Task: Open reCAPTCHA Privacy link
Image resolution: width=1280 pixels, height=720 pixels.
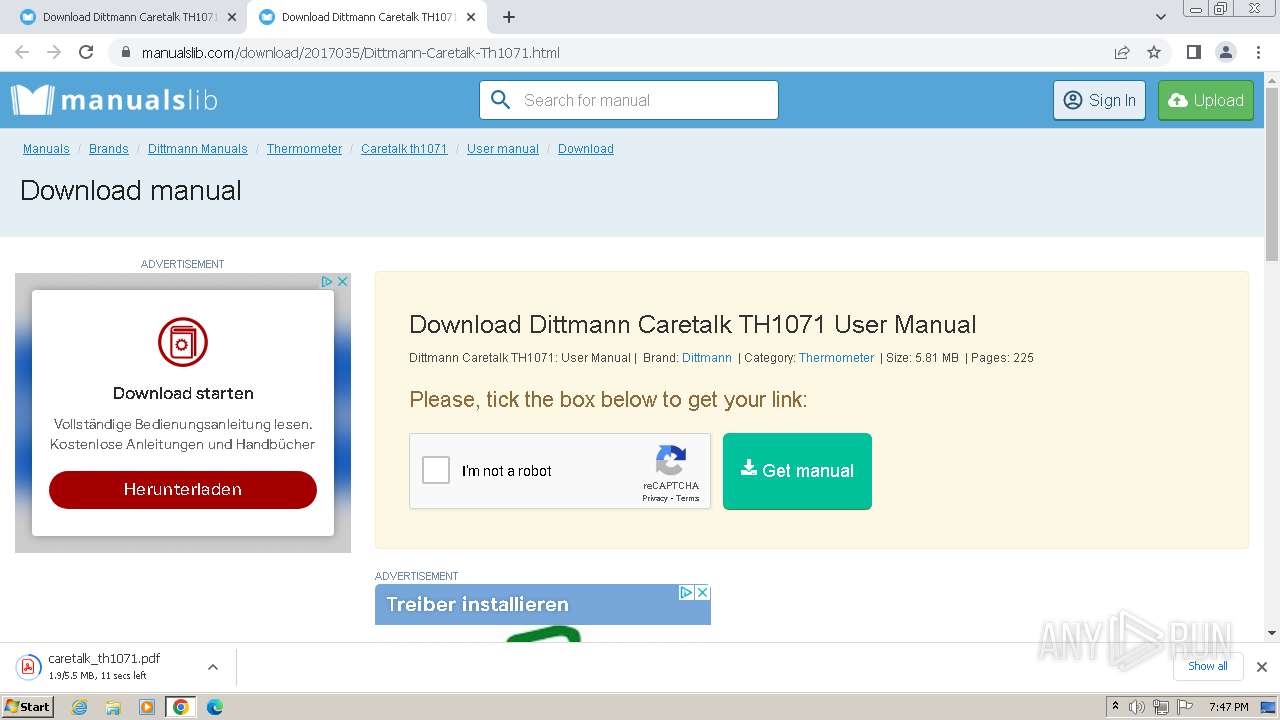Action: coord(655,498)
